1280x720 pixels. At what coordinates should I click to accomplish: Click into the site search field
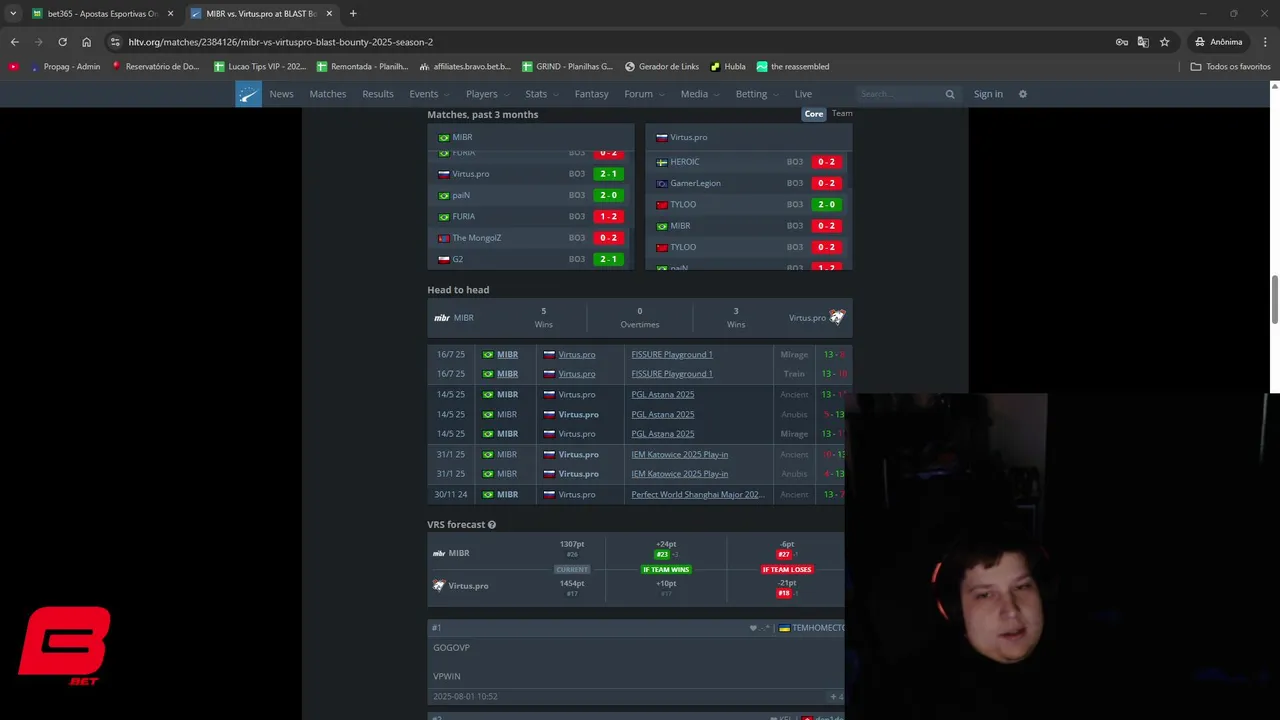[900, 94]
